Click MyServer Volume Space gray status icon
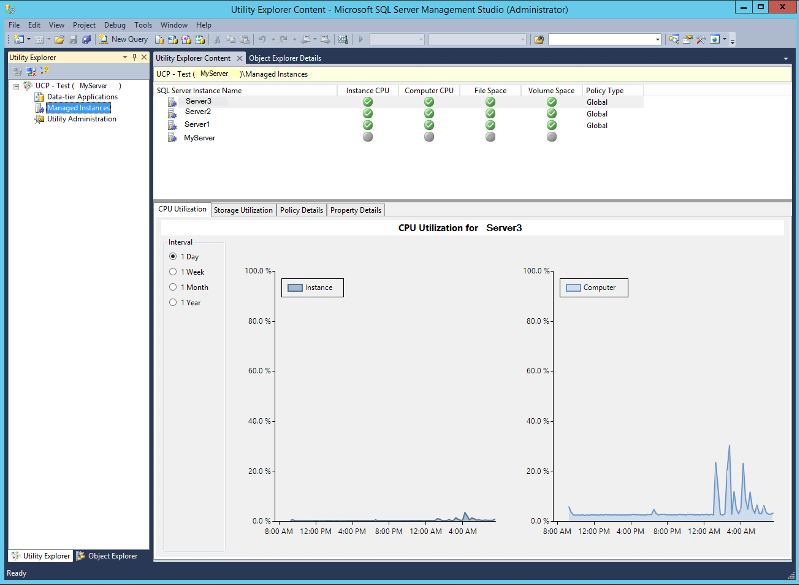This screenshot has height=585, width=799. [x=551, y=137]
